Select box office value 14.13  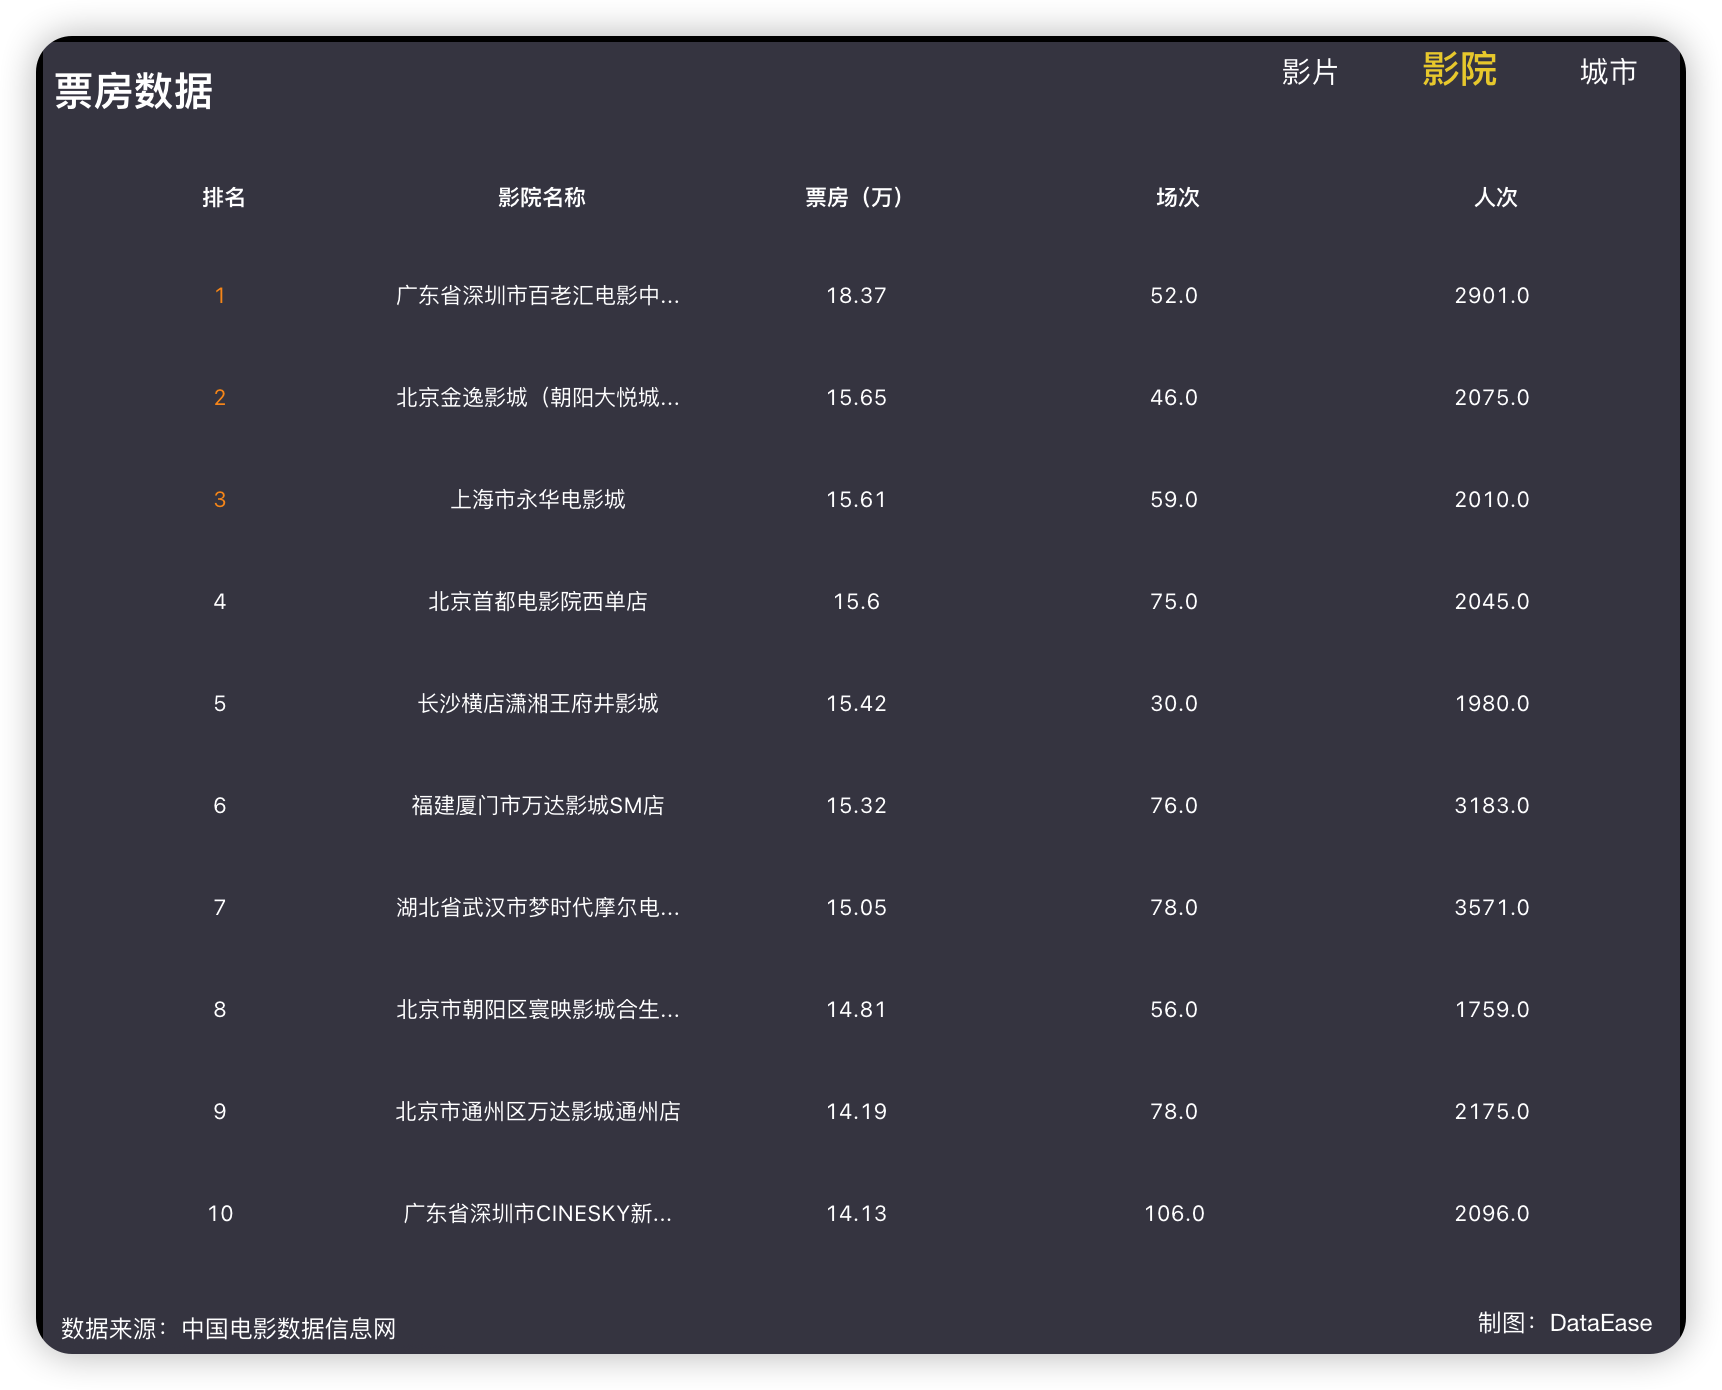pyautogui.click(x=856, y=1214)
